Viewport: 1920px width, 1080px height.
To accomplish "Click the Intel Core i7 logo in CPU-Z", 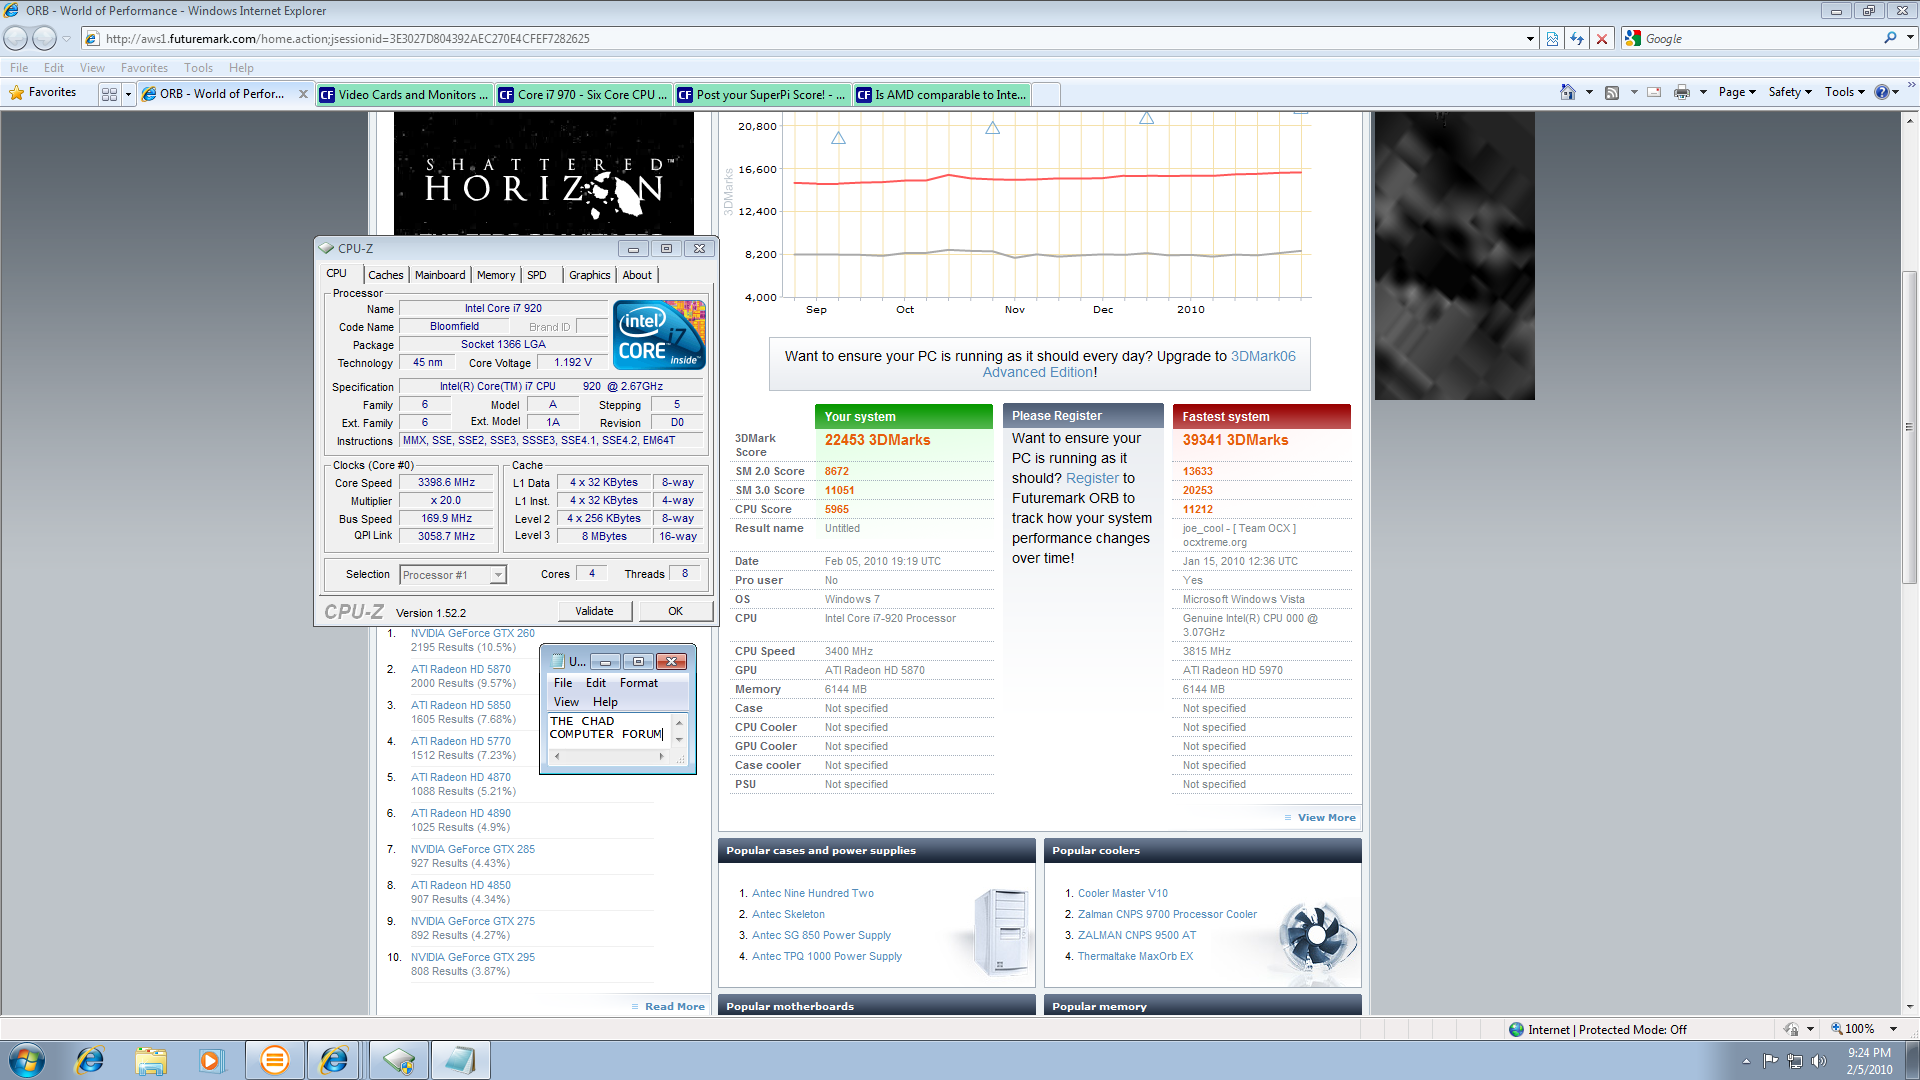I will click(x=659, y=335).
